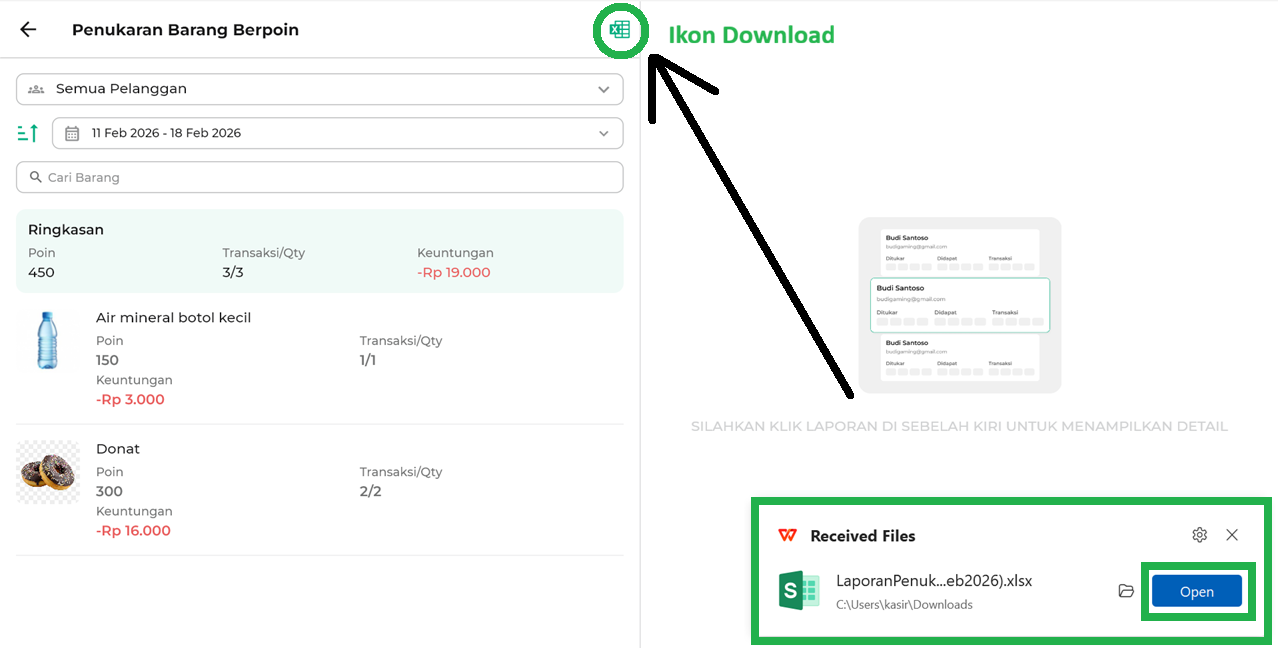
Task: Select the Donat product image
Action: coord(48,472)
